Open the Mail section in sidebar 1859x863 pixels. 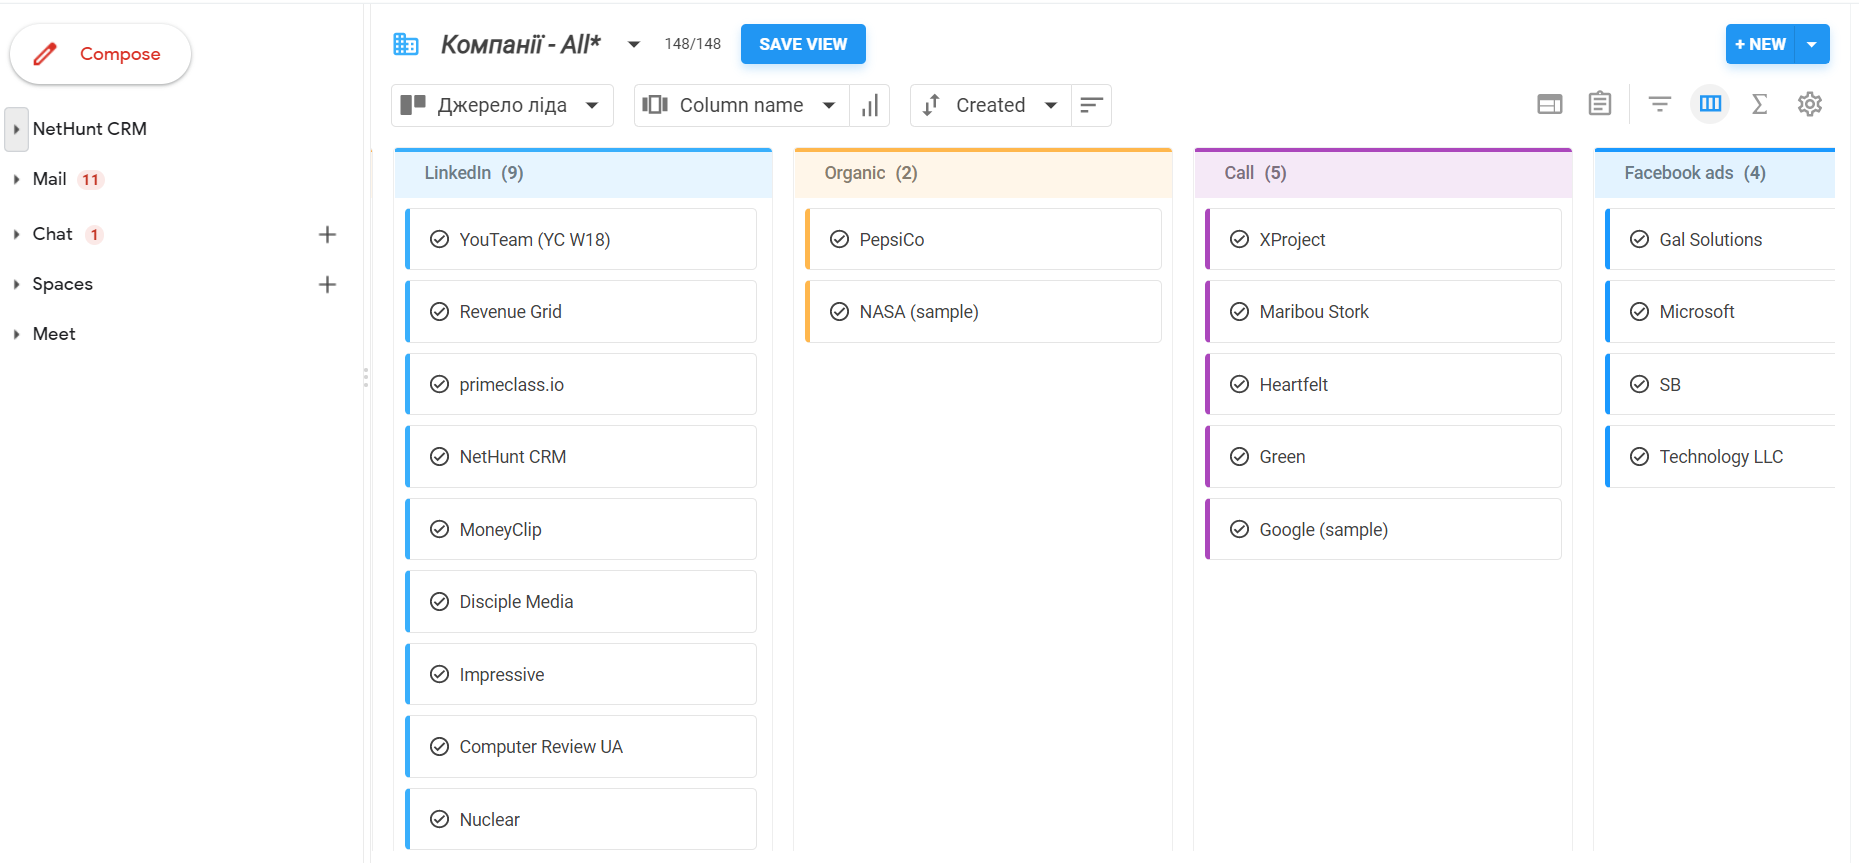pyautogui.click(x=49, y=179)
